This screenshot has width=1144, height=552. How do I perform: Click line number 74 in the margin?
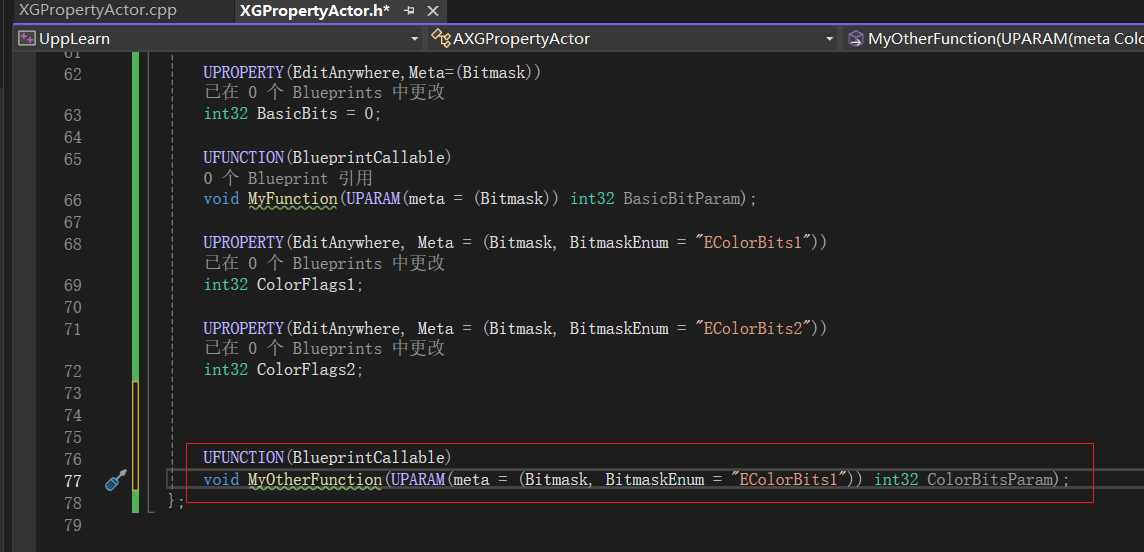pyautogui.click(x=73, y=416)
